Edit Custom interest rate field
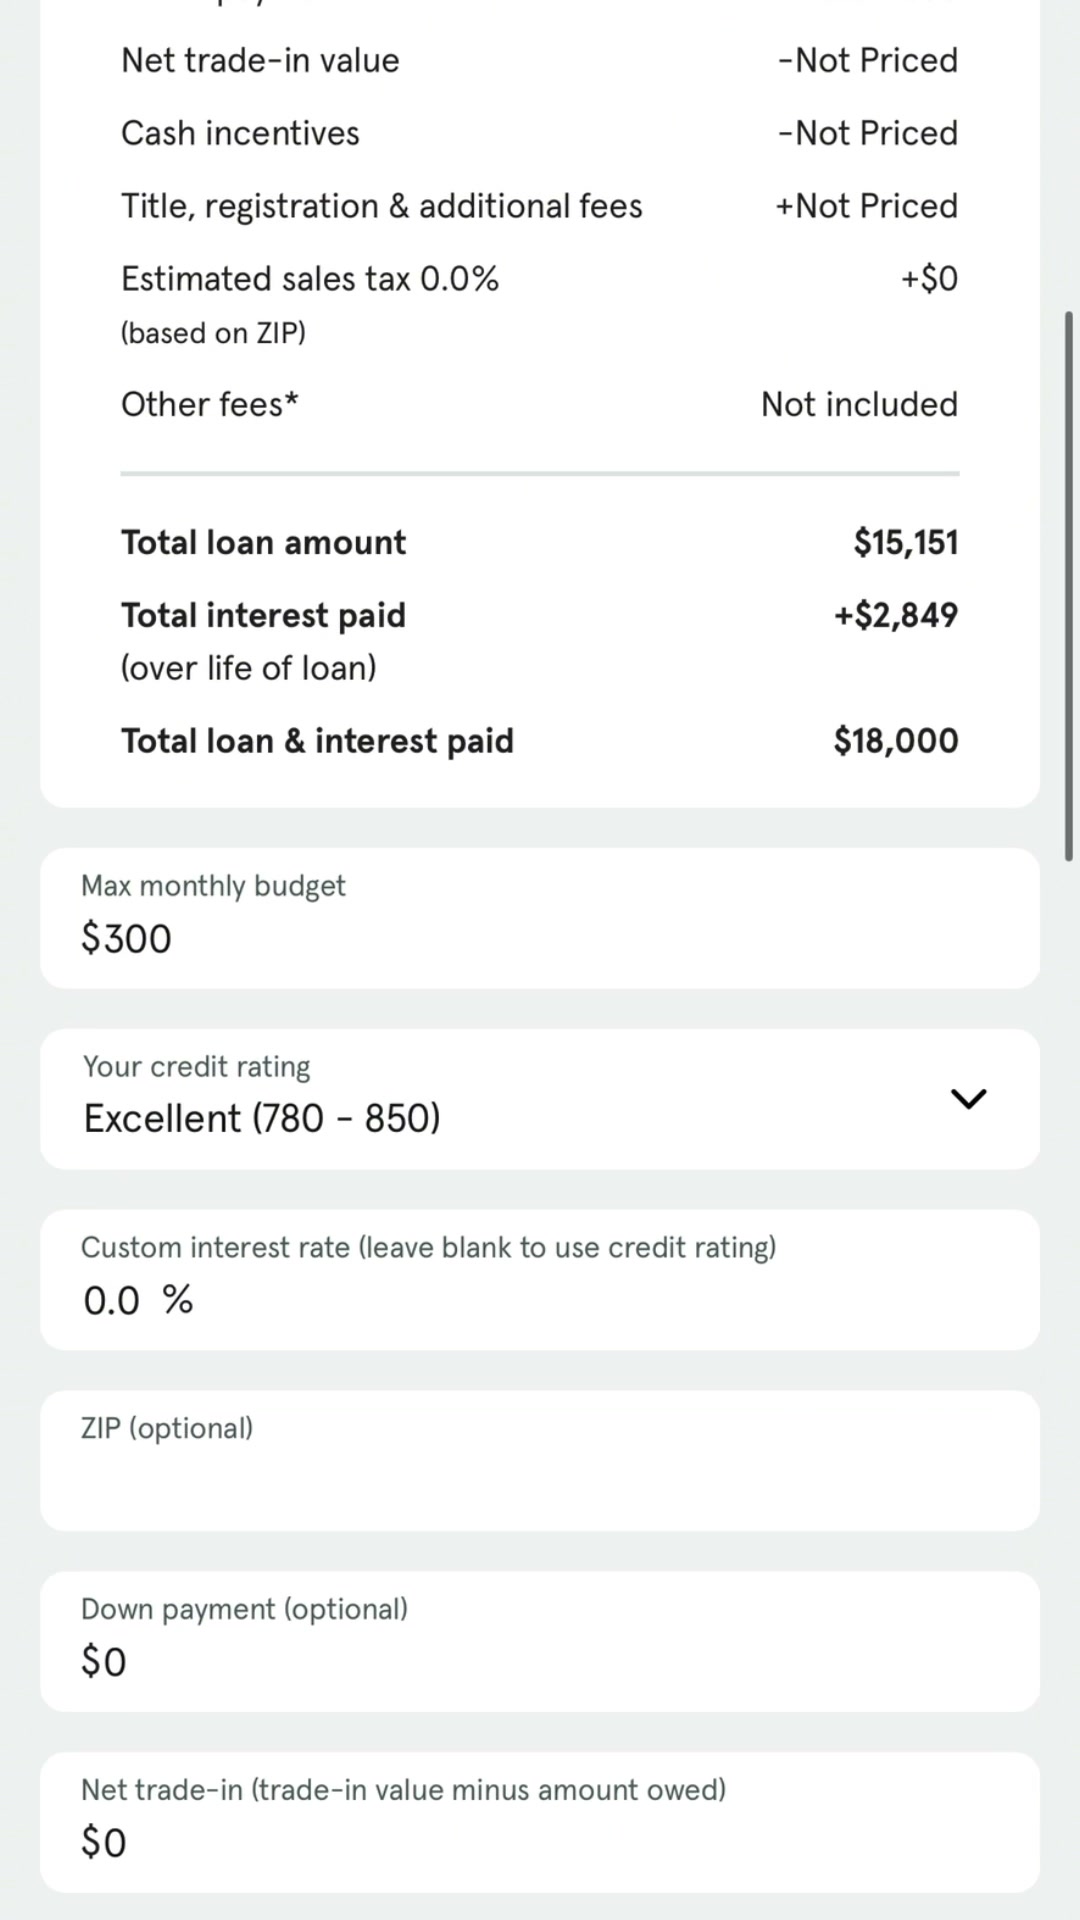 click(540, 1280)
